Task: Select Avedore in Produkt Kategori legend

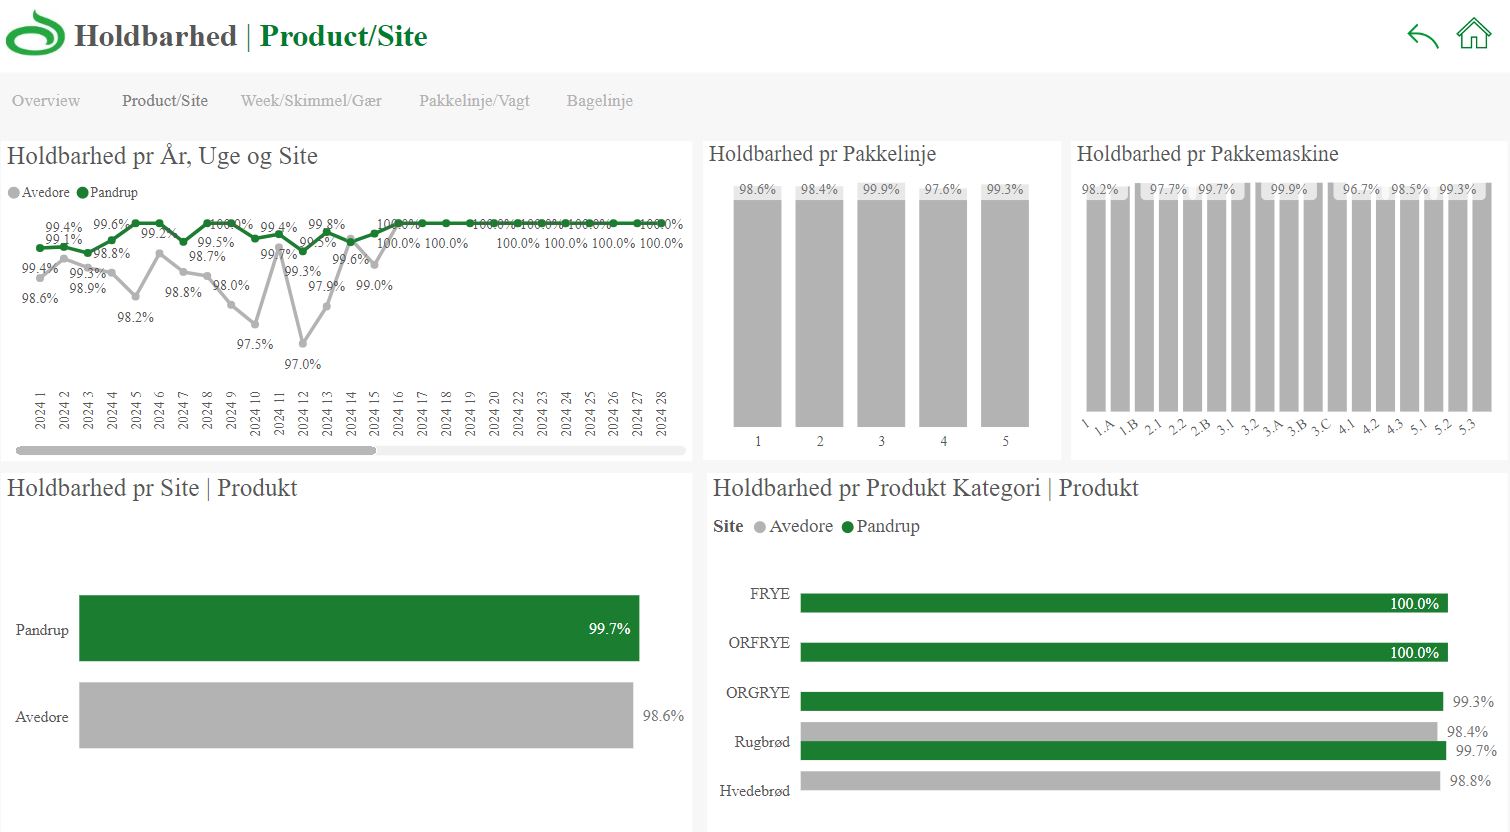Action: (760, 527)
